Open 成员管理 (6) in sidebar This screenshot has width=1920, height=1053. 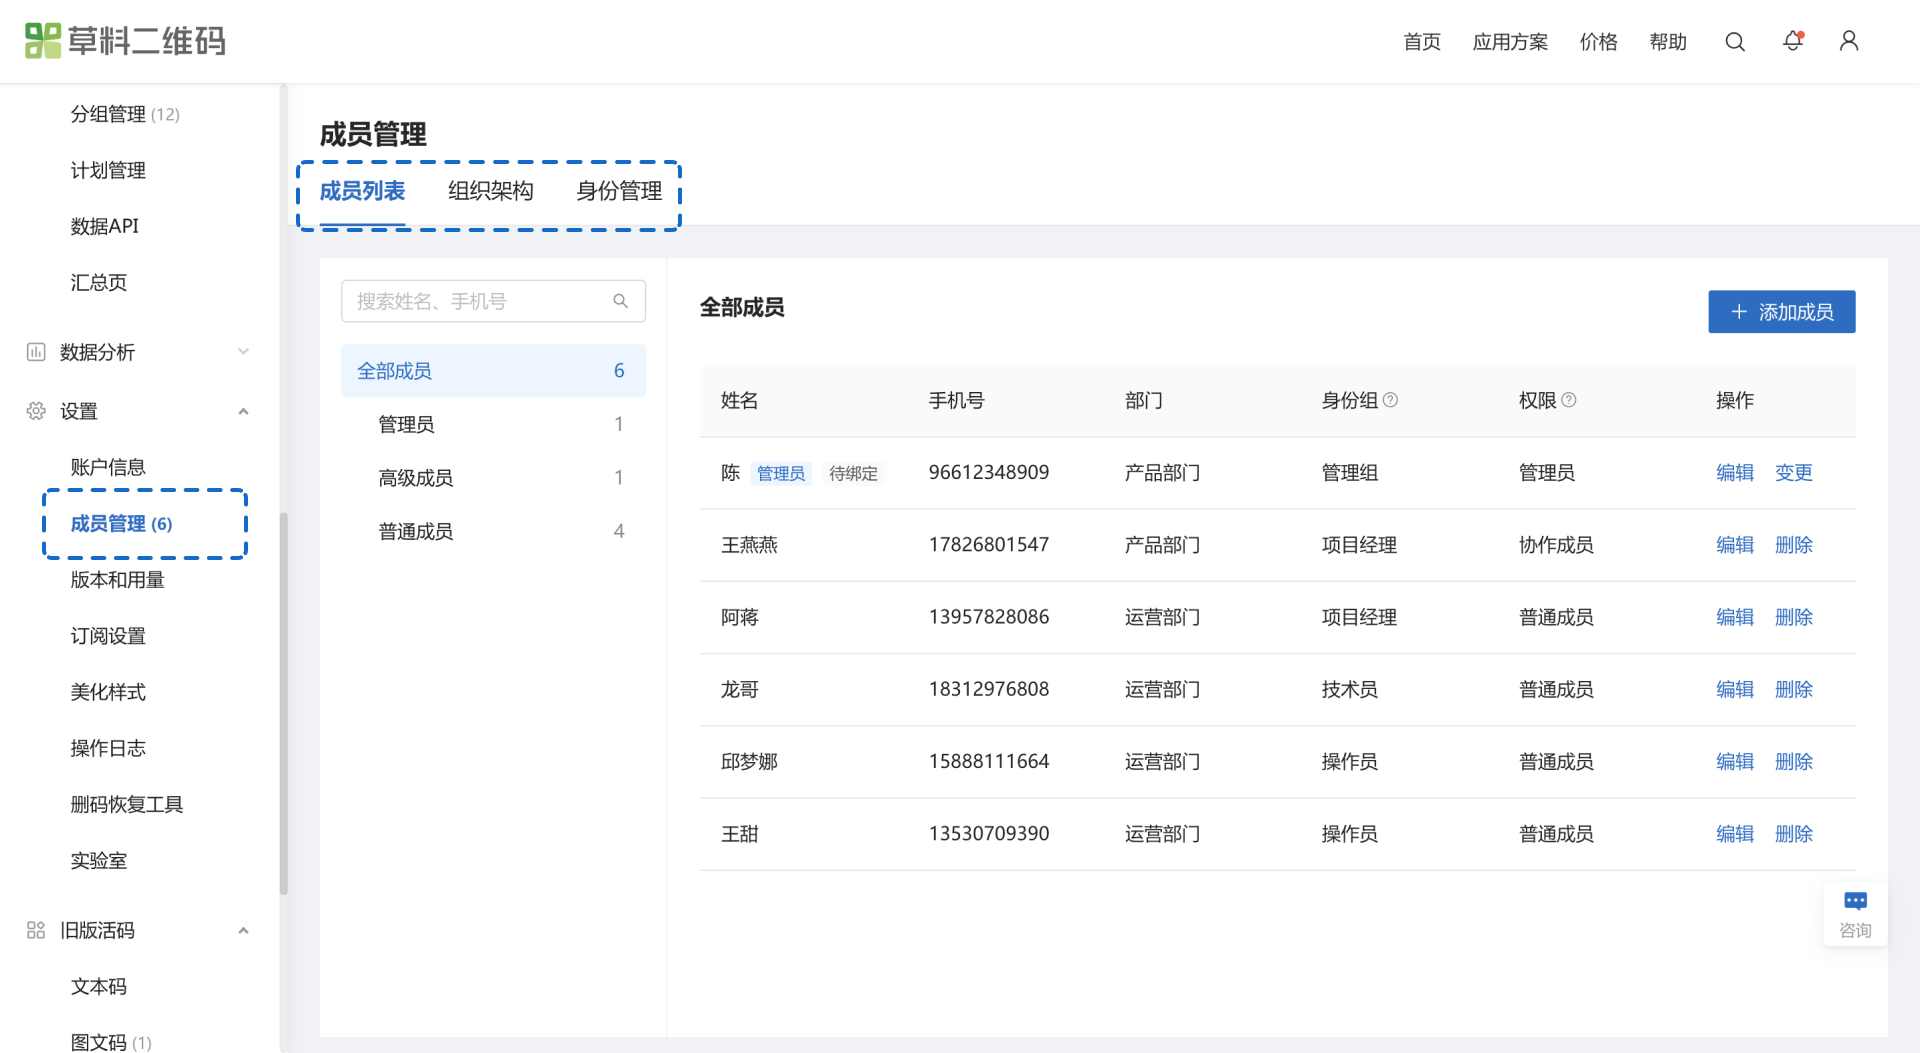pyautogui.click(x=121, y=524)
